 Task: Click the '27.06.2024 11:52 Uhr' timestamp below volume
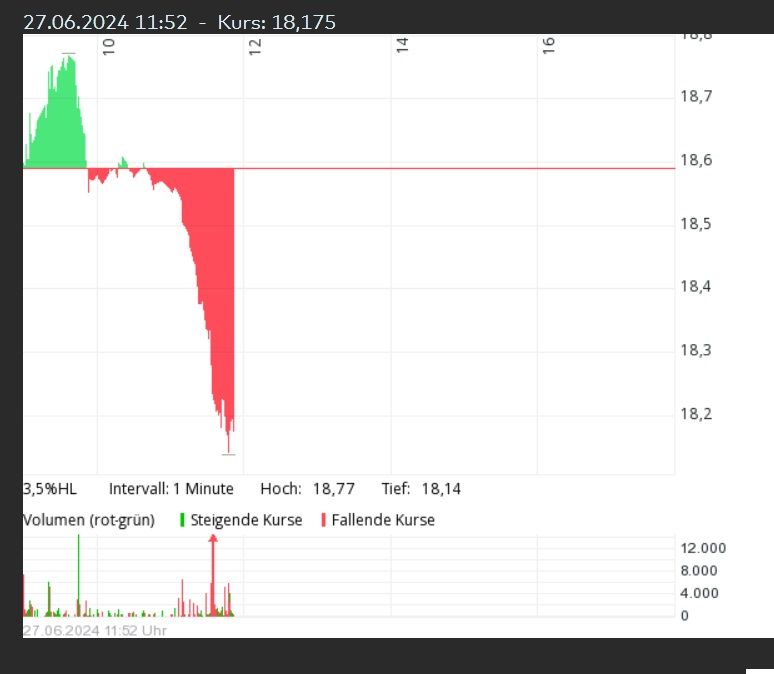click(x=95, y=631)
